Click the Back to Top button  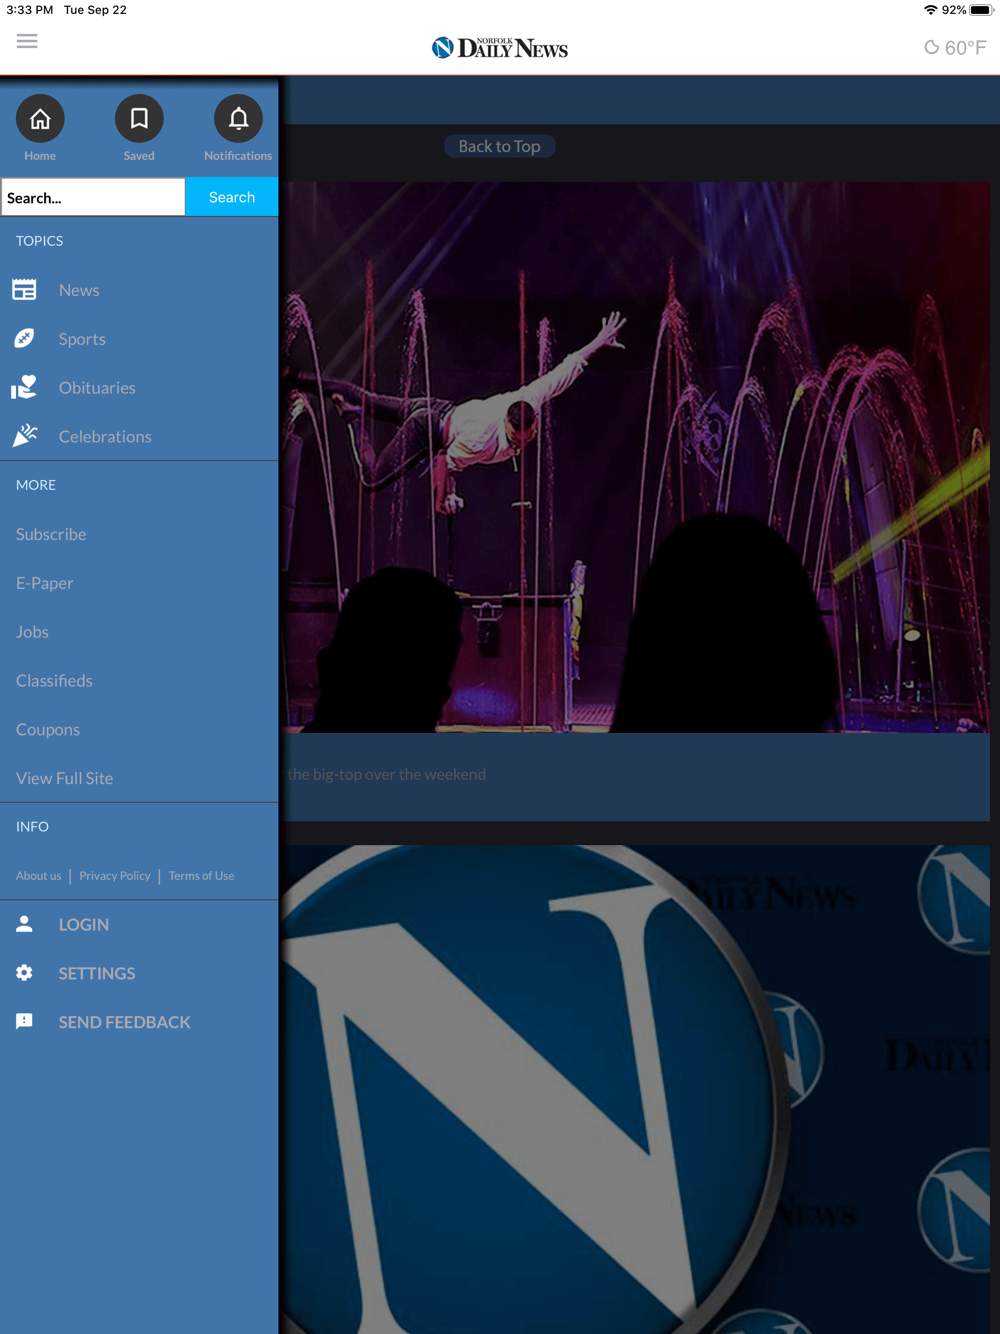[499, 146]
